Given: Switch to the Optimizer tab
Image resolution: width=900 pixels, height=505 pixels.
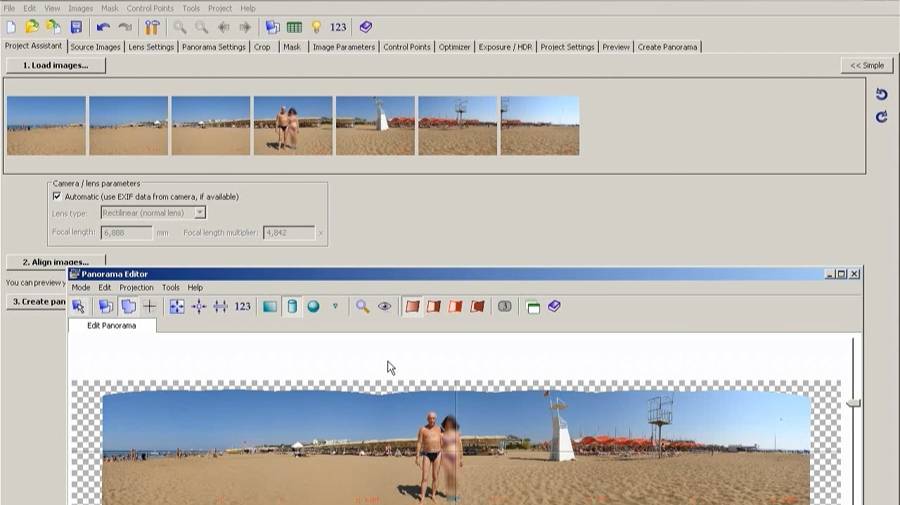Looking at the screenshot, I should coord(454,47).
